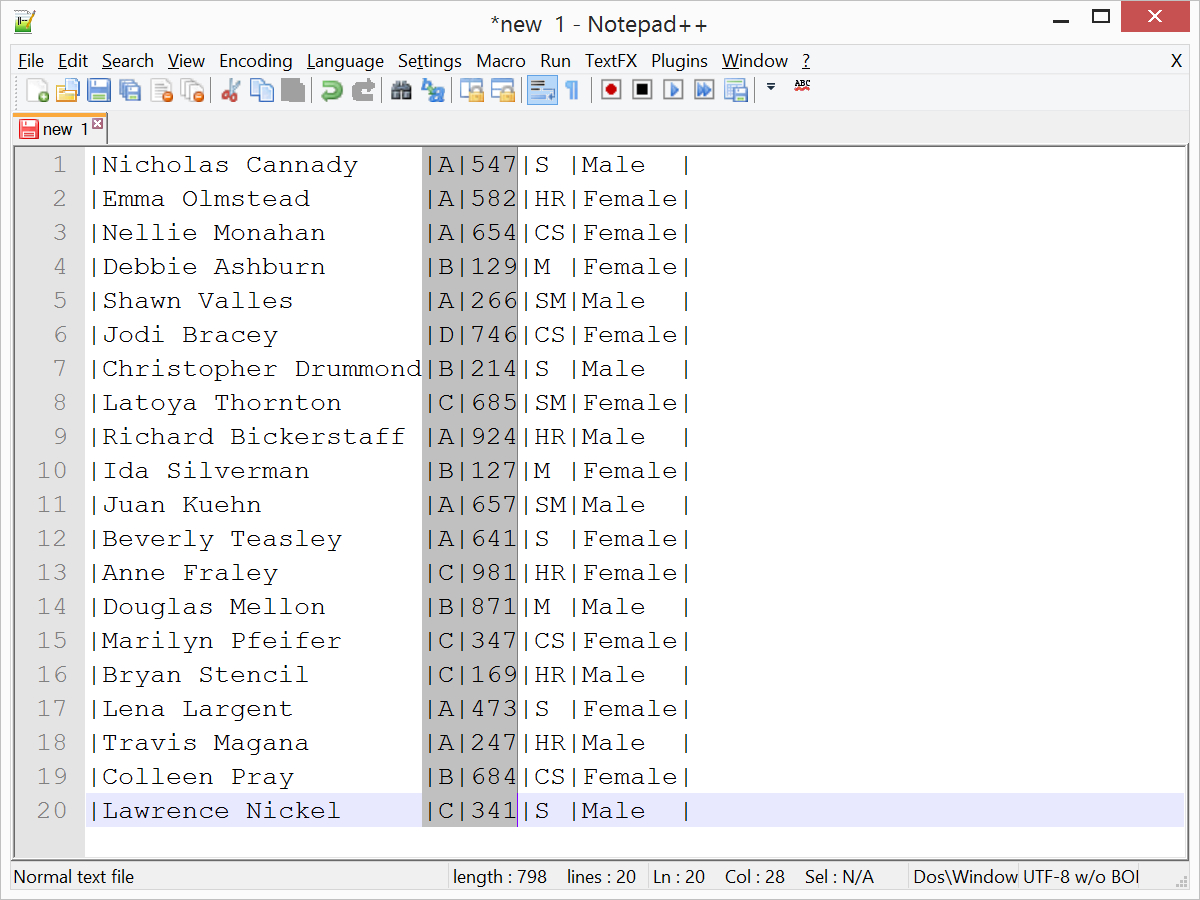
Task: Expand the toolbar overflow chevron
Action: coord(772,88)
